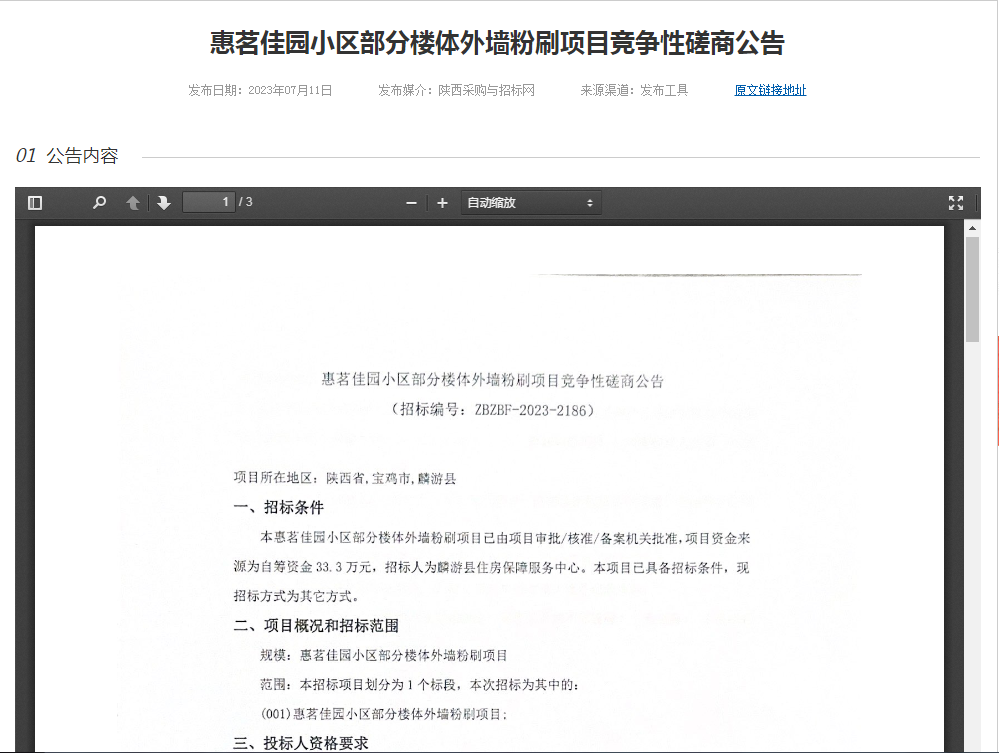Viewport: 999px width, 753px height.
Task: Select the text 来源渠道: 发布工具
Action: point(634,90)
